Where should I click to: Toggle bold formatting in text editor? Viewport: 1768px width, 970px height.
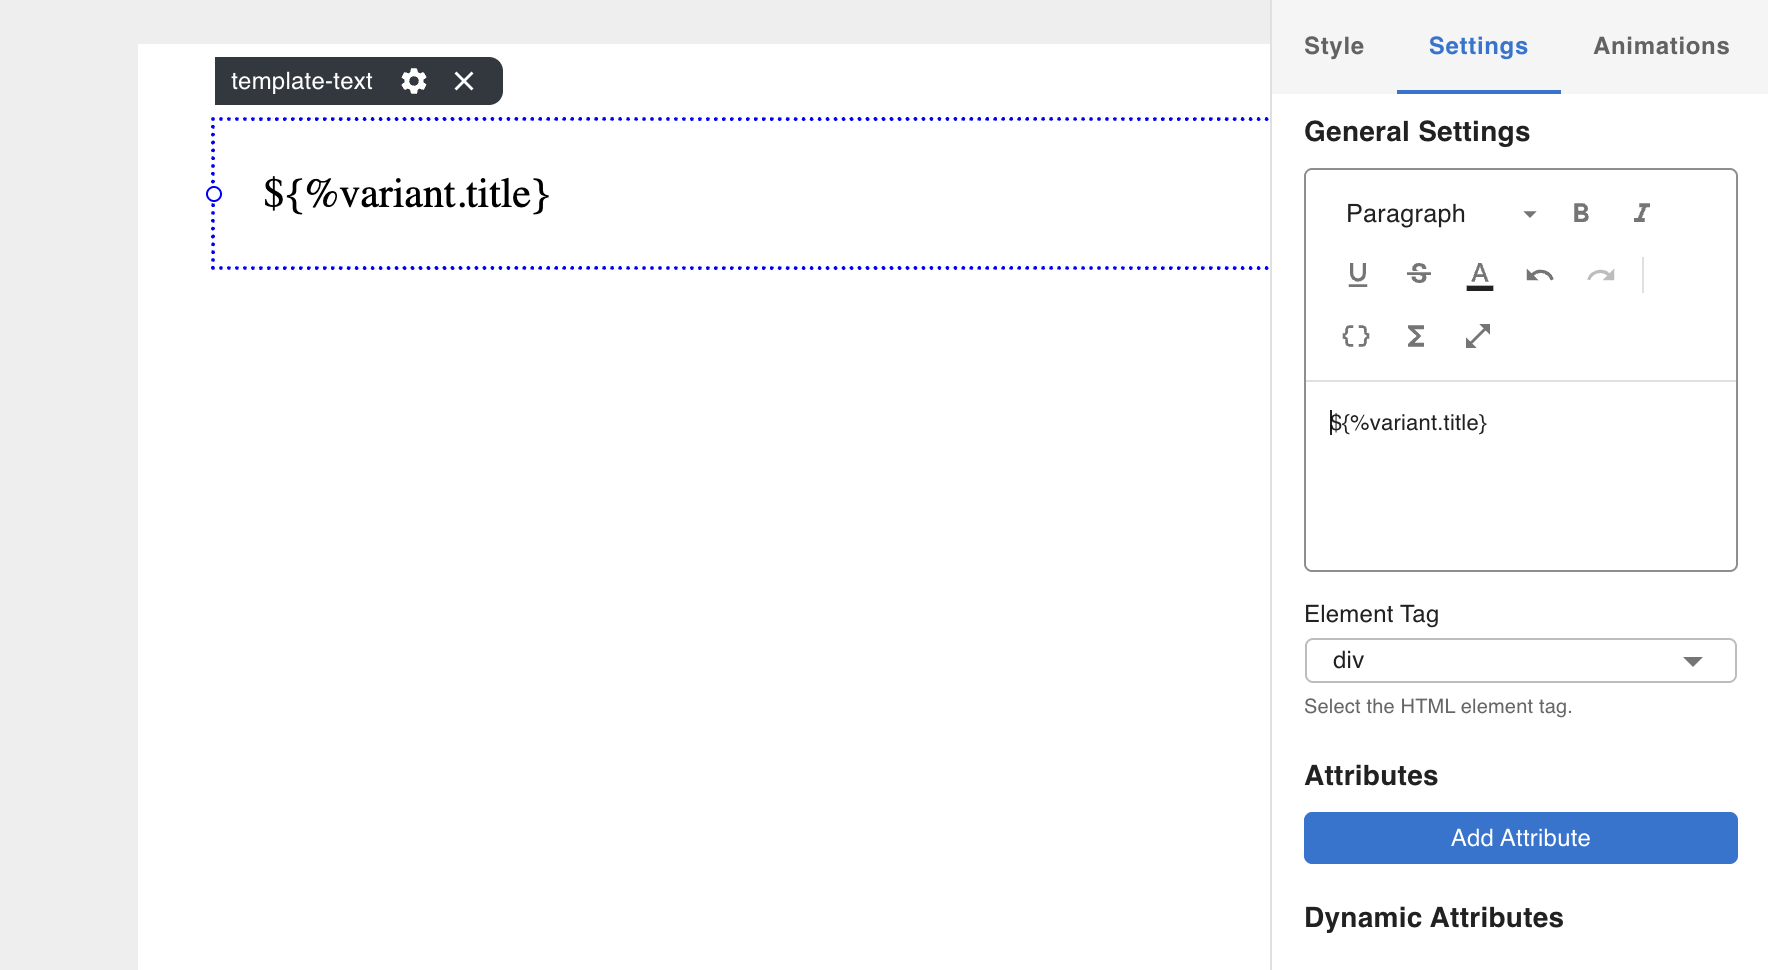[1581, 213]
